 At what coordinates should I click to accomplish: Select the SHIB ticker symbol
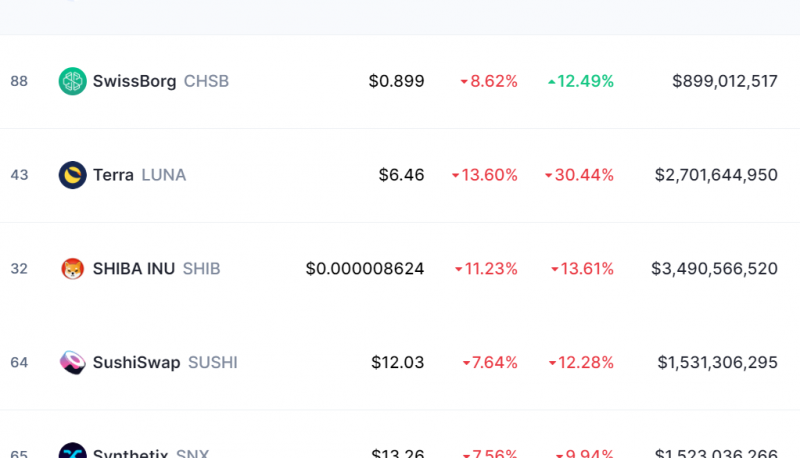[202, 269]
